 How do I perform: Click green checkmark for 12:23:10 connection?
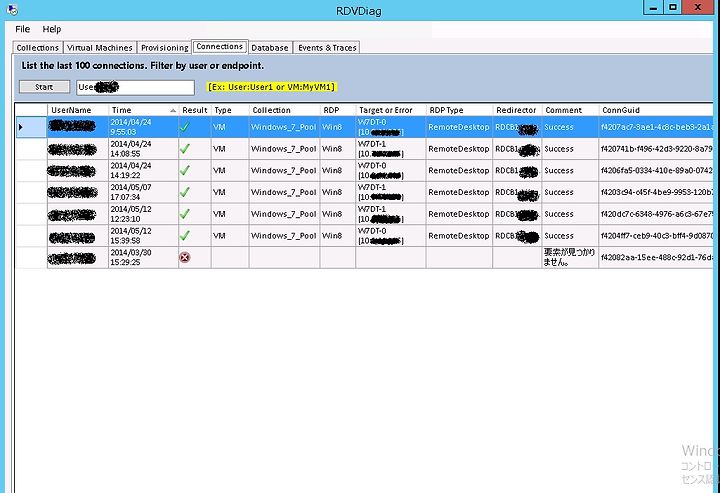coord(185,214)
